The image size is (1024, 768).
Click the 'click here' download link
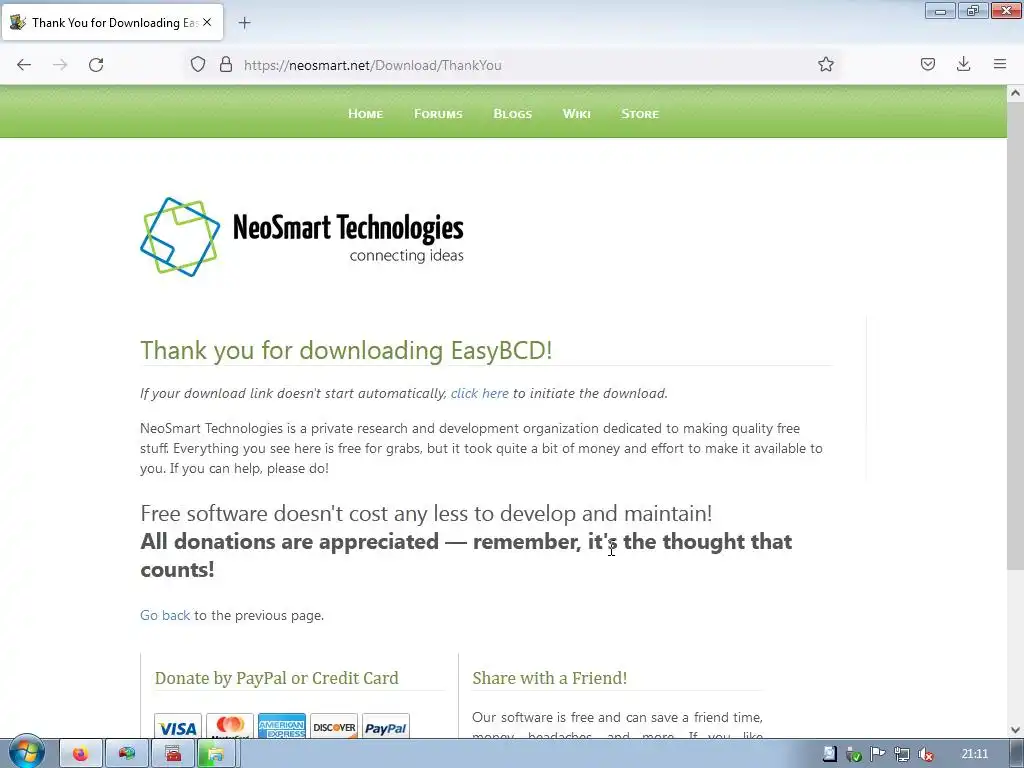(479, 393)
